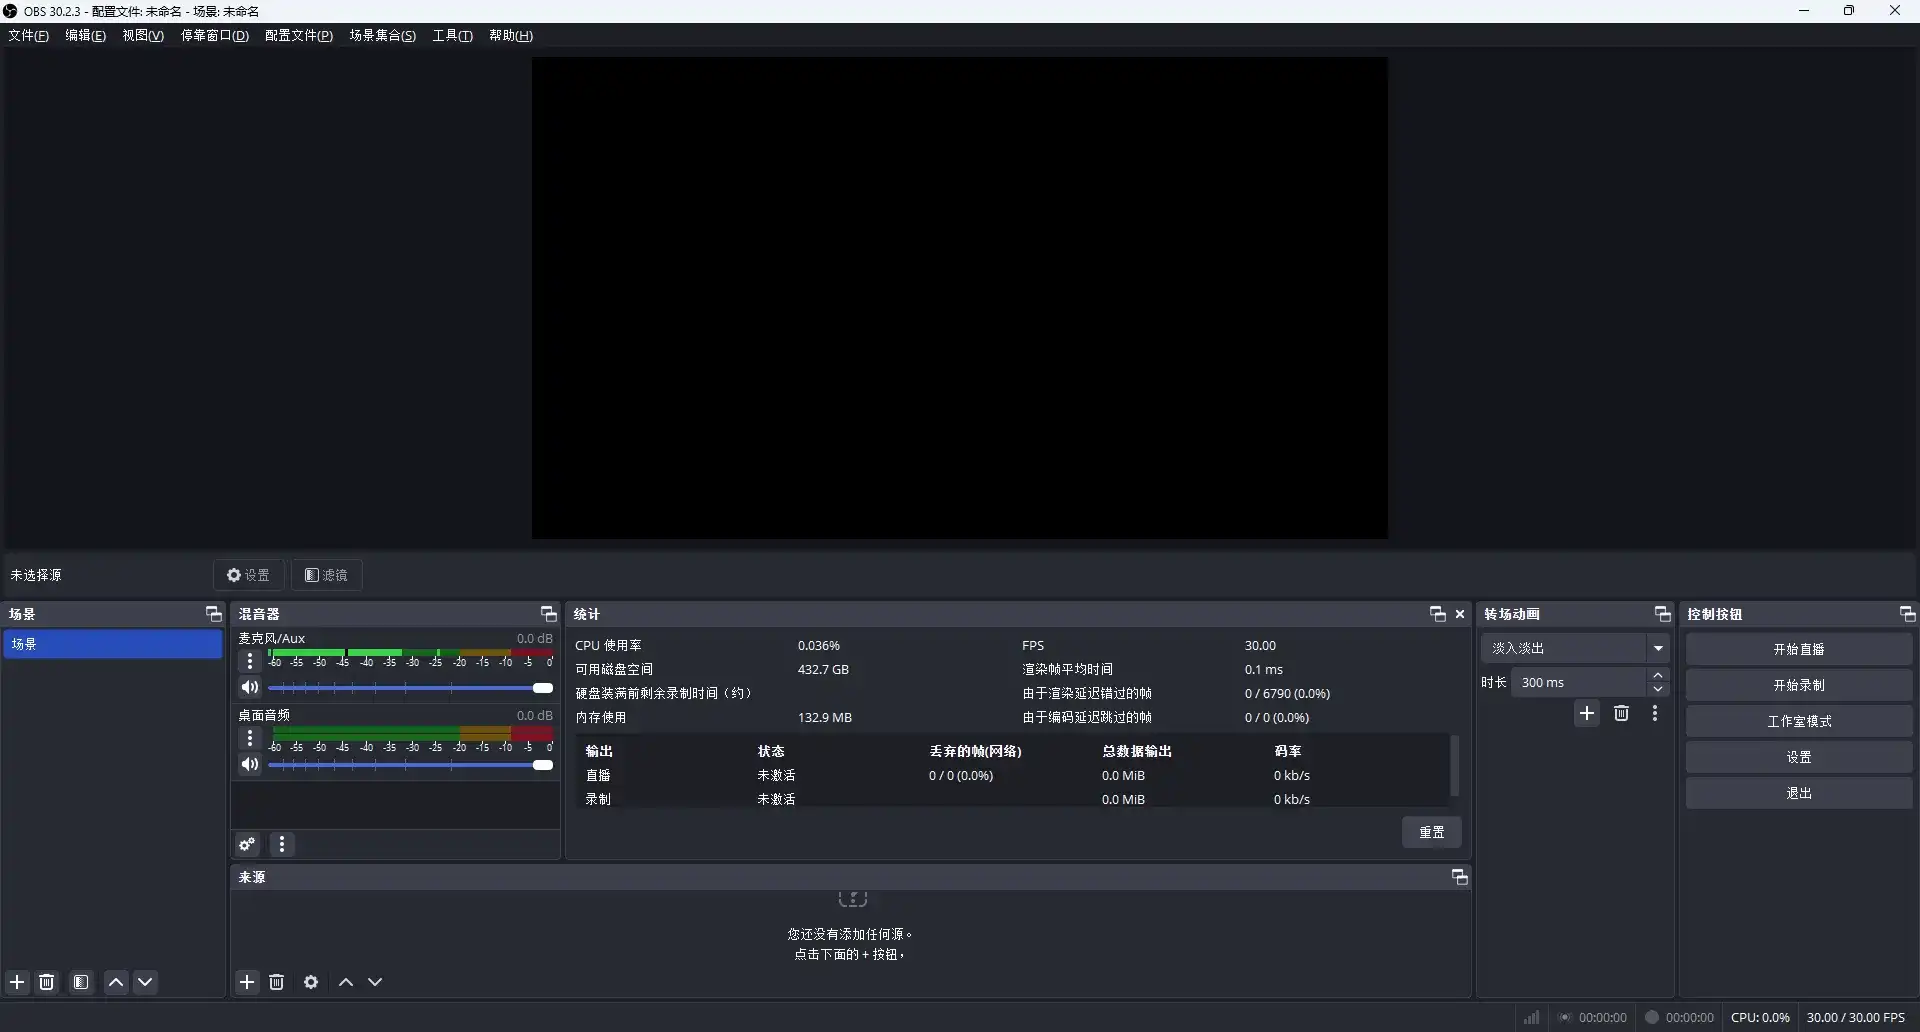Image resolution: width=1920 pixels, height=1032 pixels.
Task: Delete the selected scene with trash icon
Action: click(47, 982)
